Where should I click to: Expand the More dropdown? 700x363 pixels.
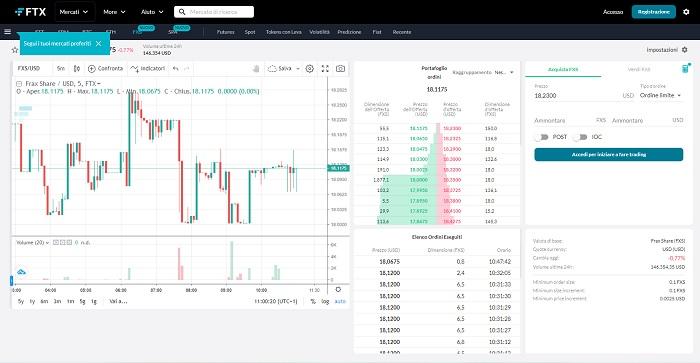pyautogui.click(x=114, y=12)
